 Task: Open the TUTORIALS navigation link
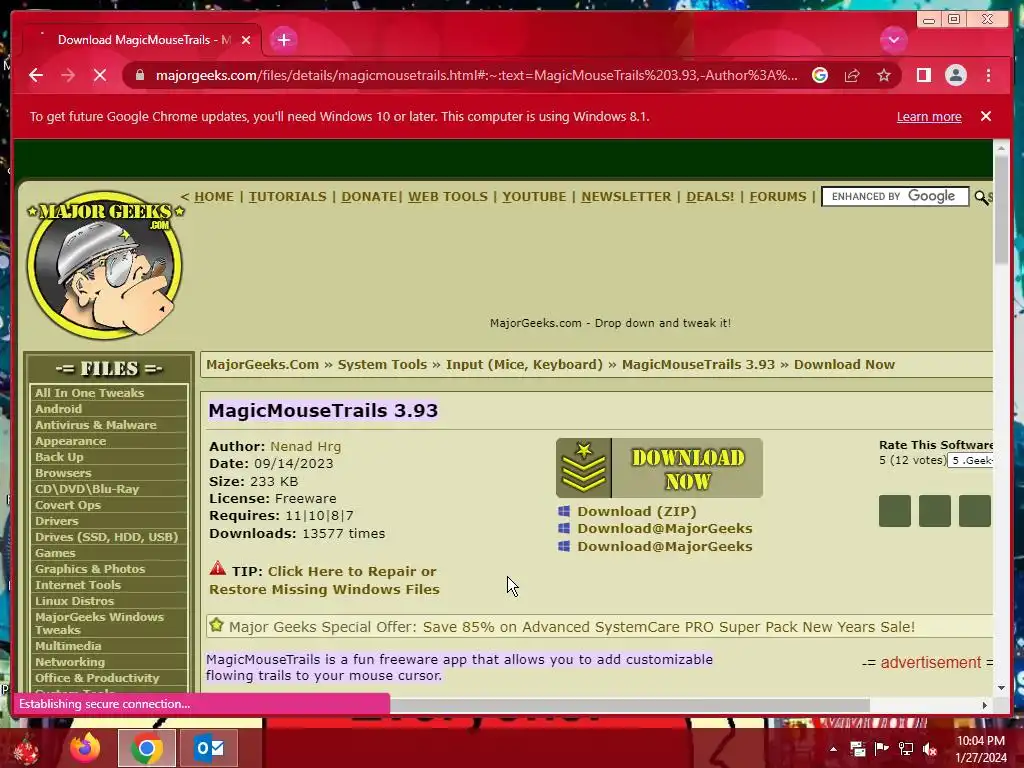click(x=287, y=197)
